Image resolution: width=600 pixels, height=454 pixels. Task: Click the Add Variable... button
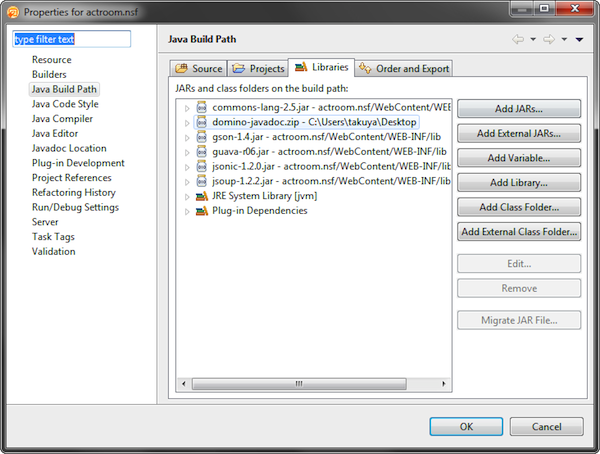point(519,158)
